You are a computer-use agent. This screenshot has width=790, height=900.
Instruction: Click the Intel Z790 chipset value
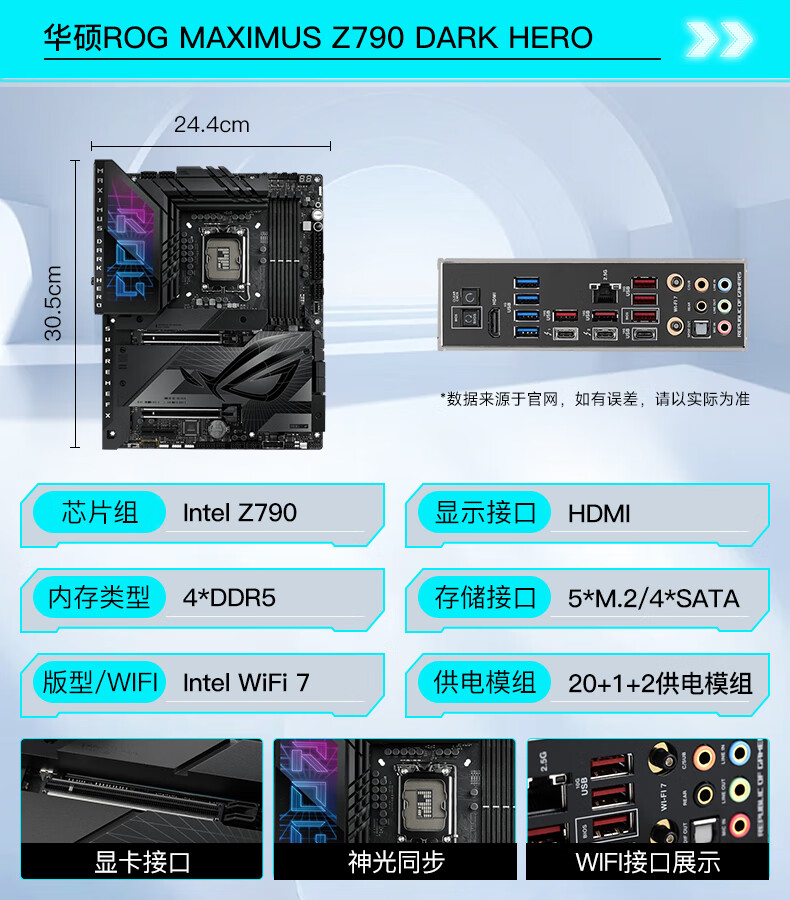(x=239, y=513)
